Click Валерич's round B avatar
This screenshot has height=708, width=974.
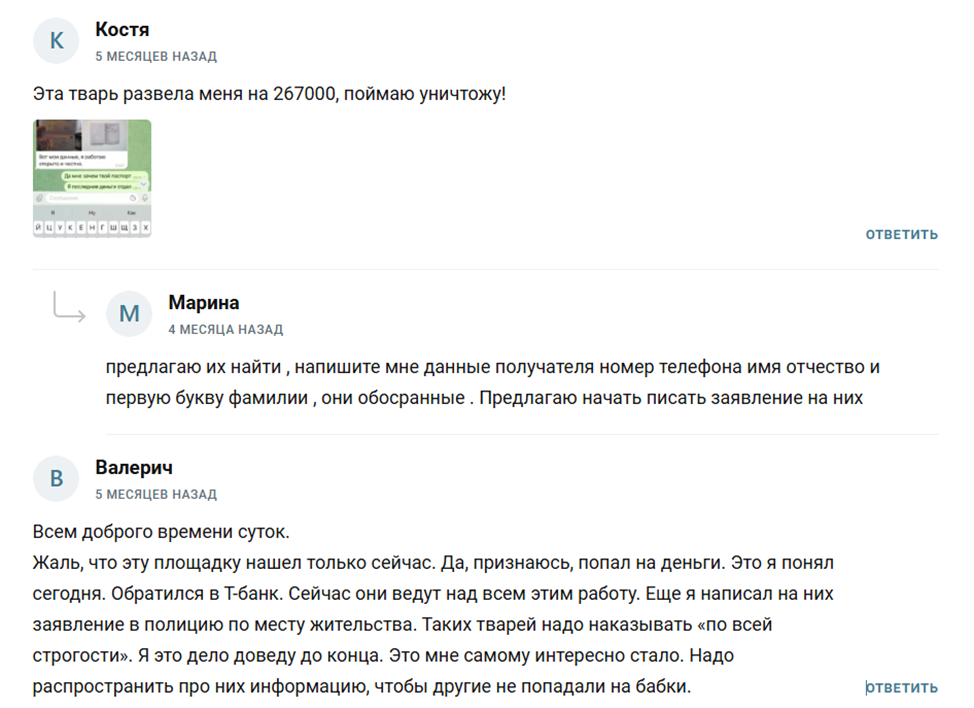pyautogui.click(x=56, y=479)
